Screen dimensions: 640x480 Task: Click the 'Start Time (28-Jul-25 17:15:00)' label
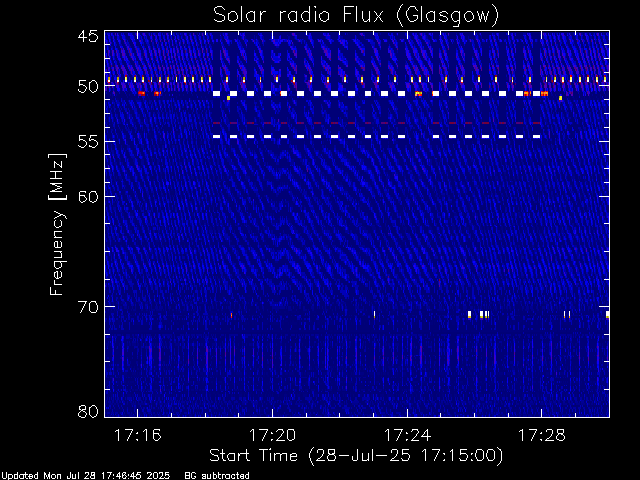click(356, 456)
